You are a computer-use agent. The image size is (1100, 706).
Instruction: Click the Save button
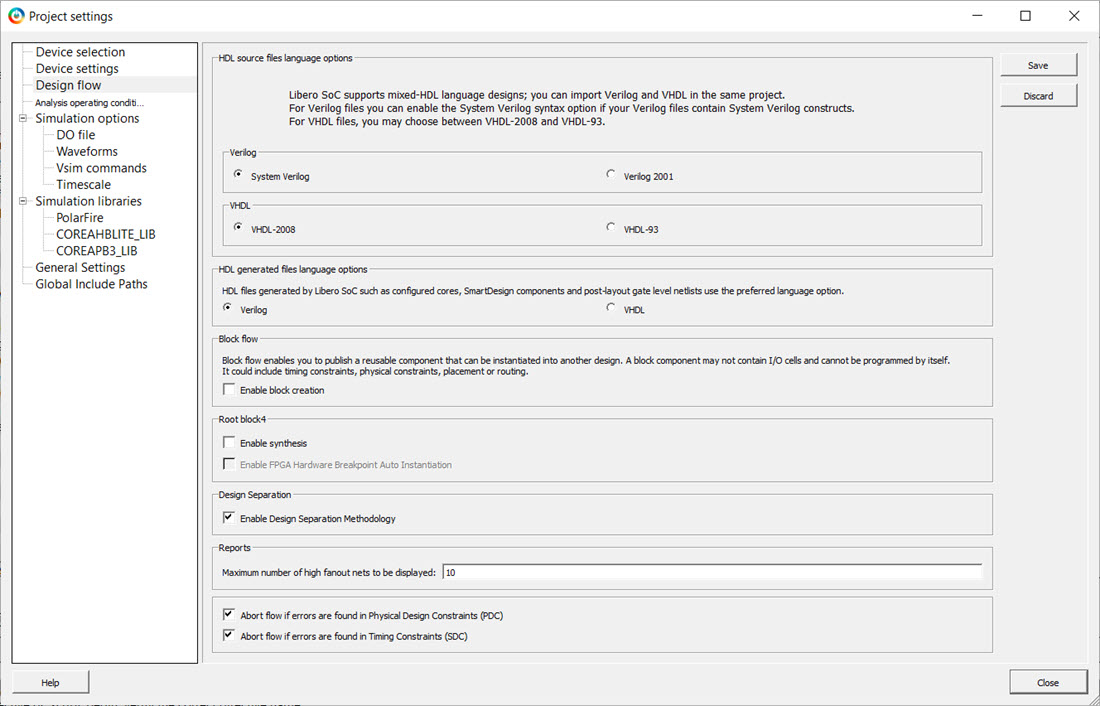point(1038,65)
